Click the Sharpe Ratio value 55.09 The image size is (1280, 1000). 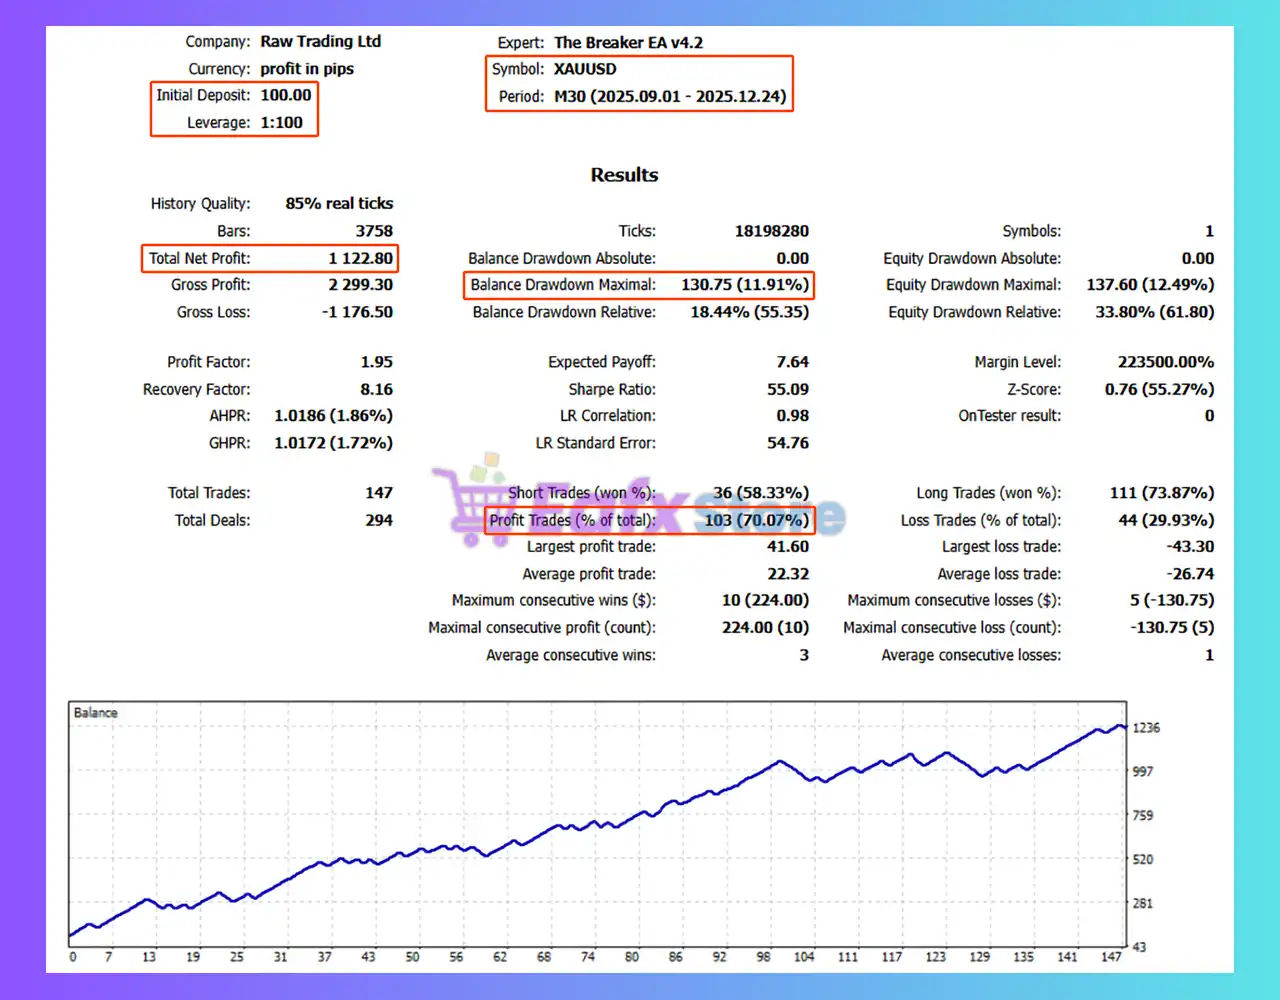[788, 389]
